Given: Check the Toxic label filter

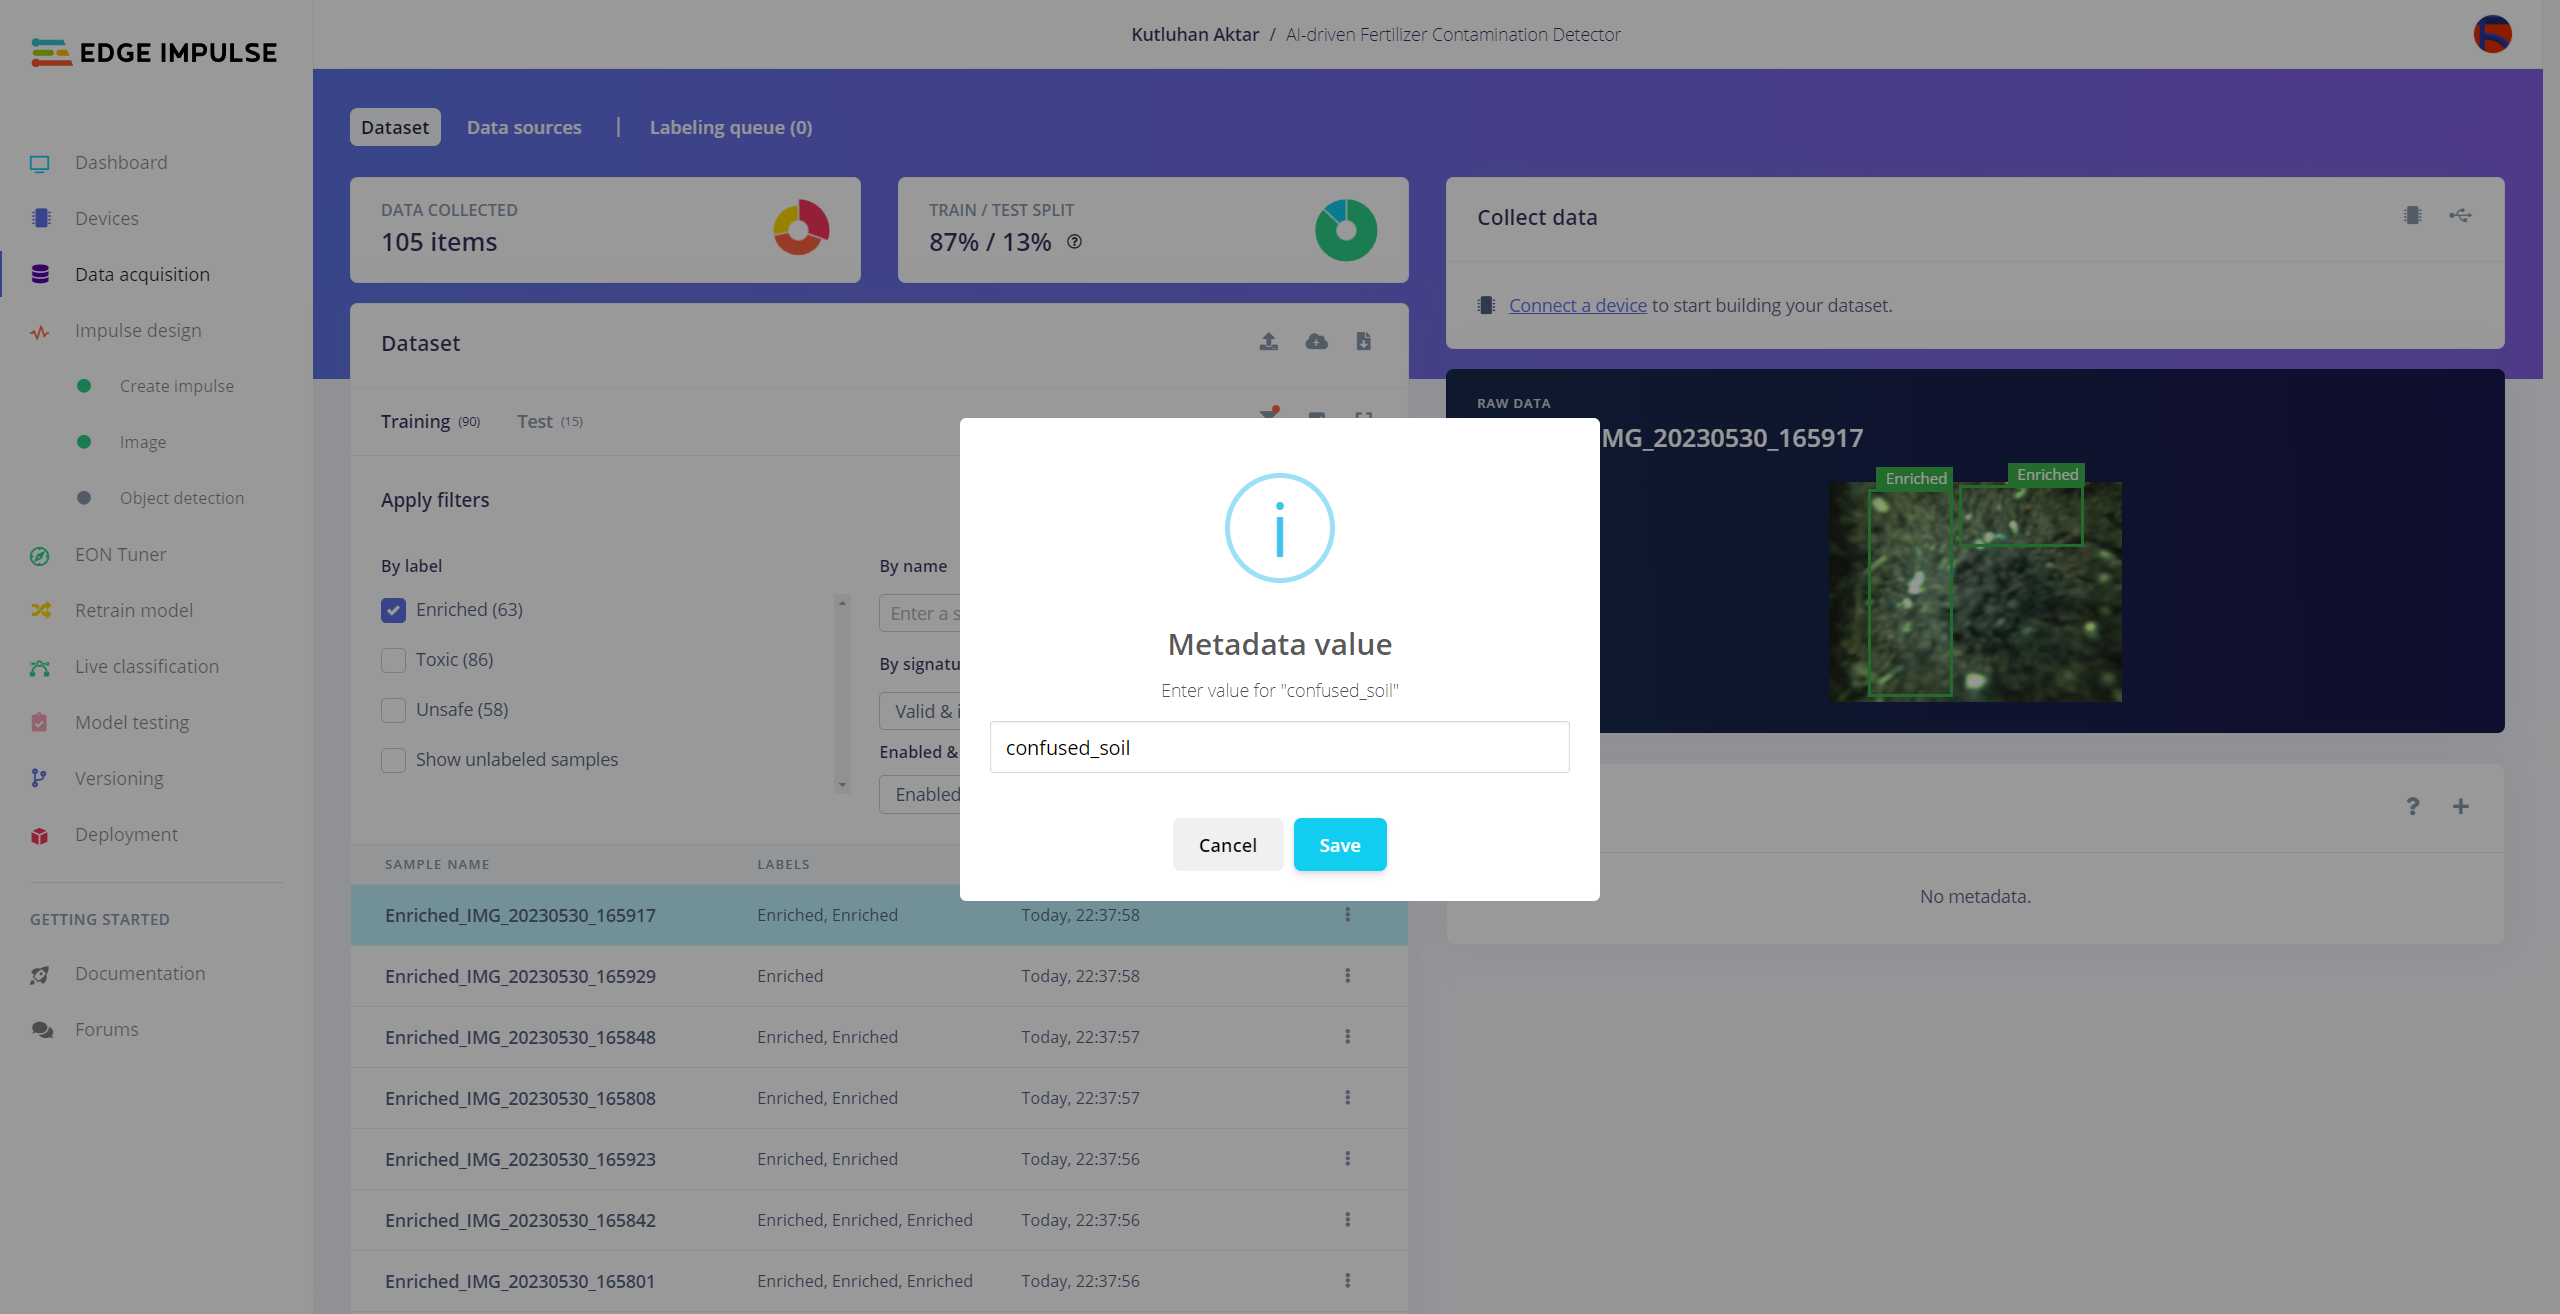Looking at the screenshot, I should click(393, 660).
